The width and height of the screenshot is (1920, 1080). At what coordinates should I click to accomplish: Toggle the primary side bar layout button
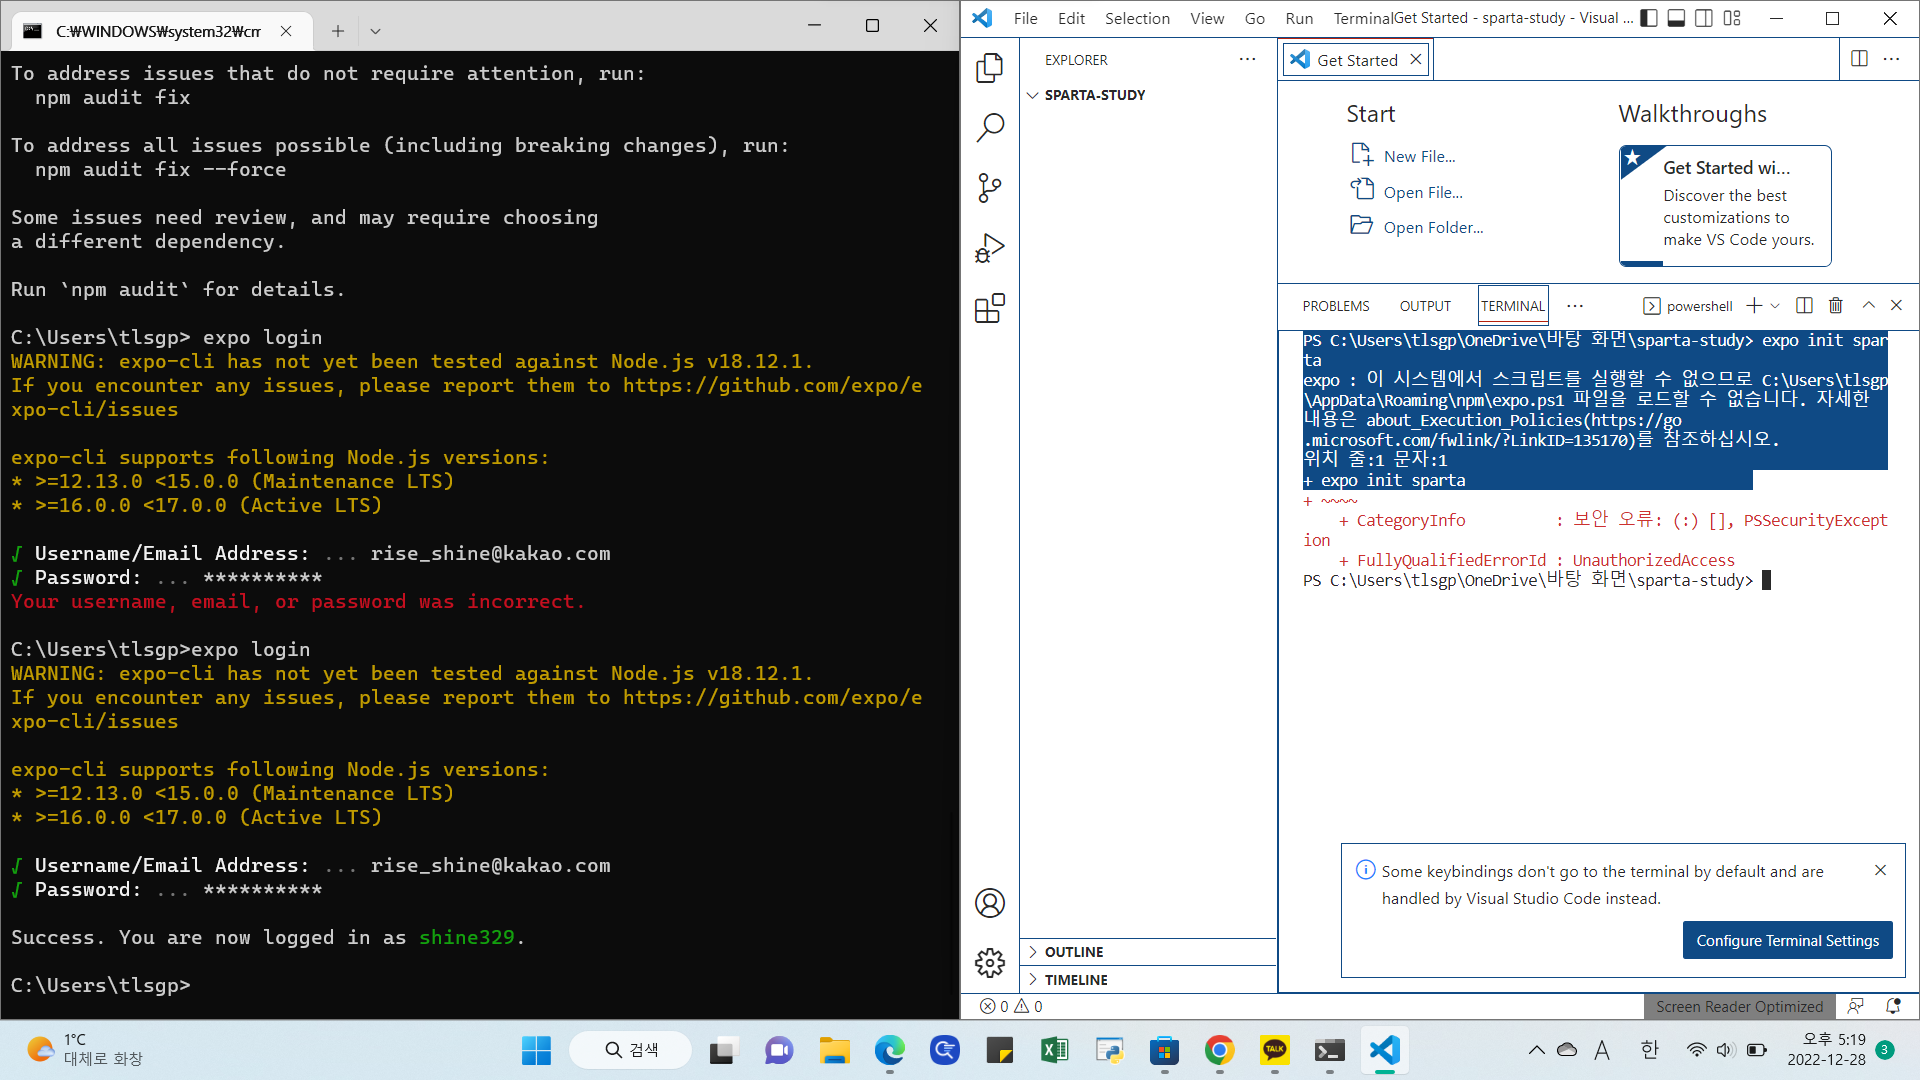pos(1649,18)
